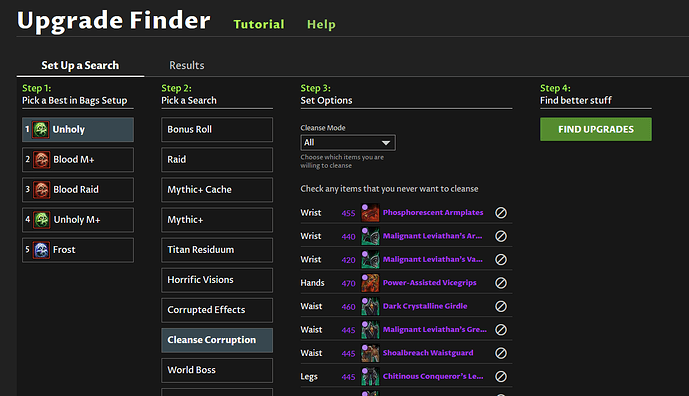The height and width of the screenshot is (396, 689).
Task: Click the Blood M+ spec icon
Action: point(41,160)
